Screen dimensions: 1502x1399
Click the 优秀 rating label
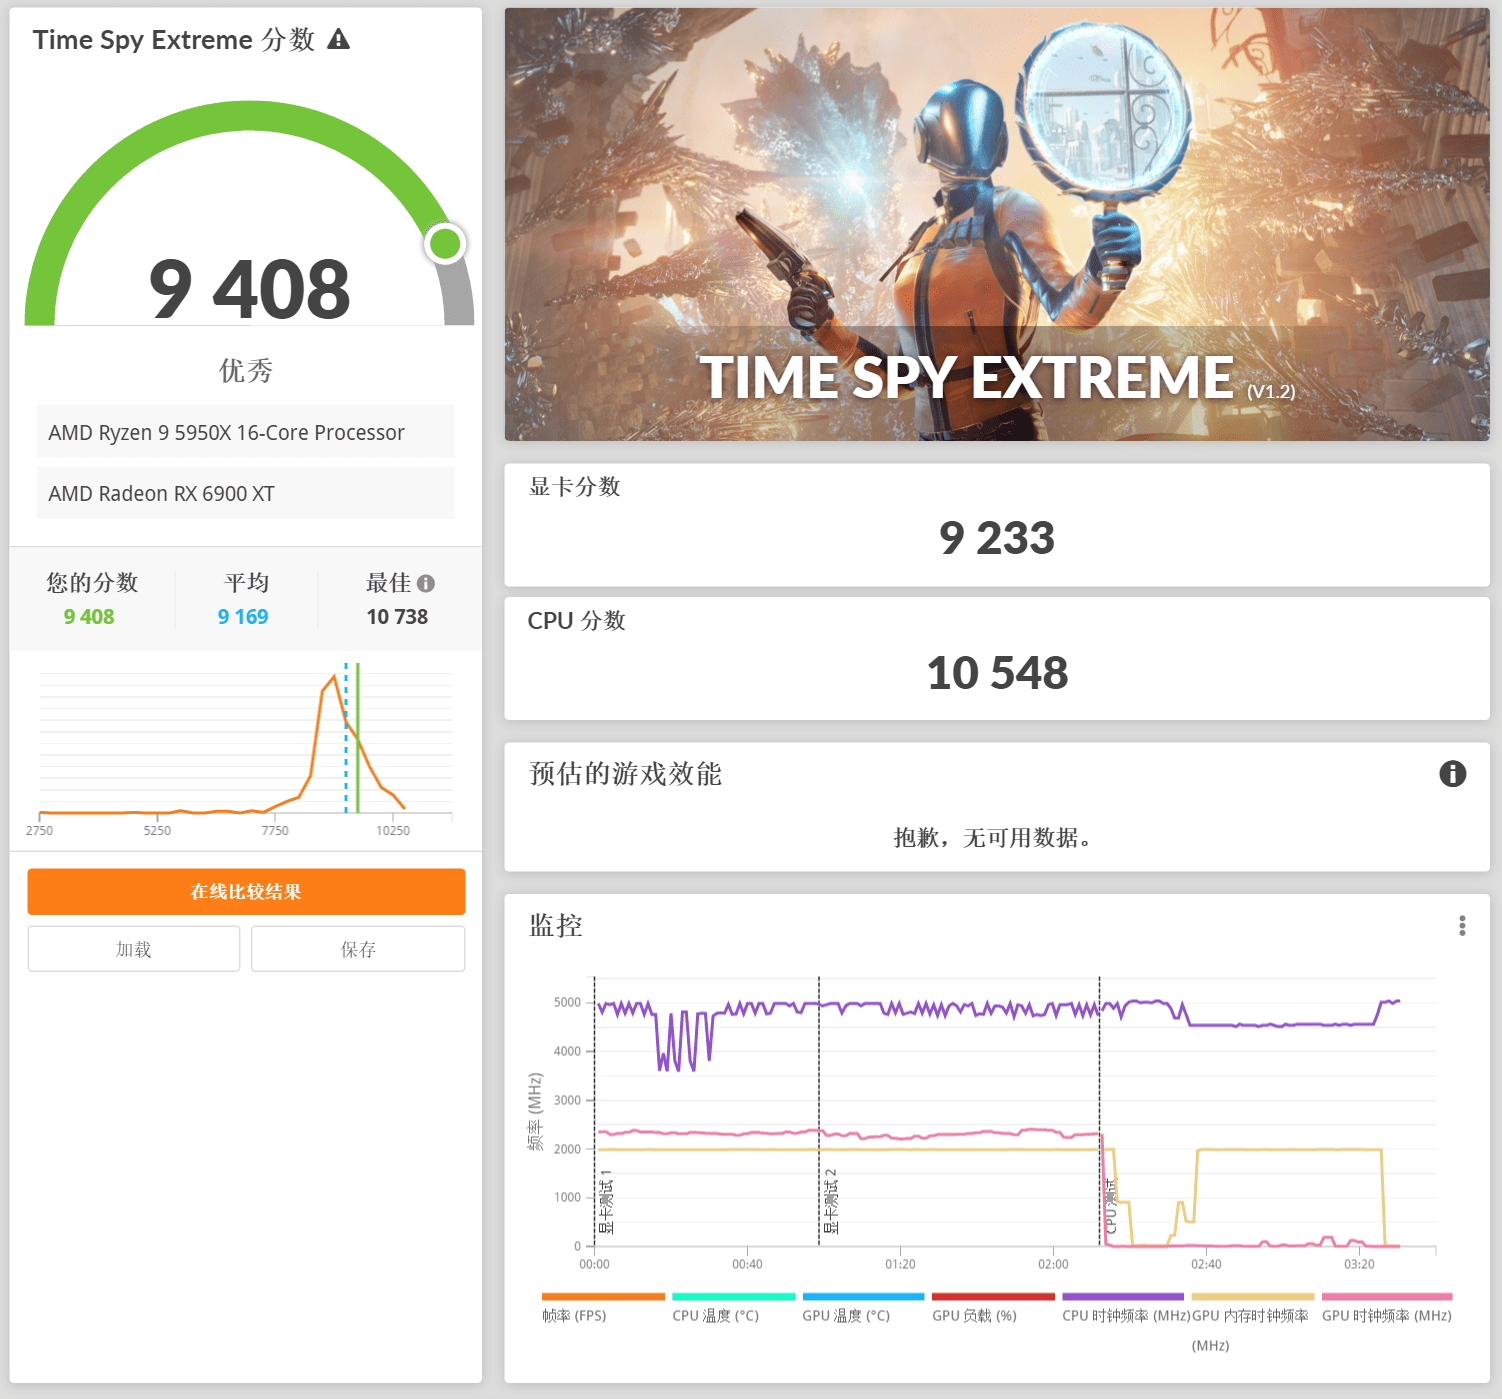pyautogui.click(x=246, y=371)
